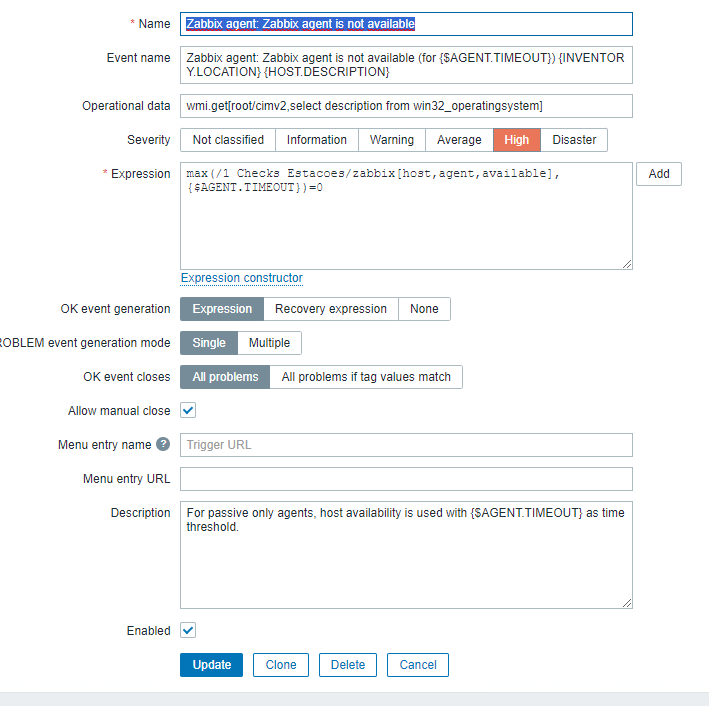Focus the trigger Name input field
Screen dimensions: 709x706
click(406, 24)
